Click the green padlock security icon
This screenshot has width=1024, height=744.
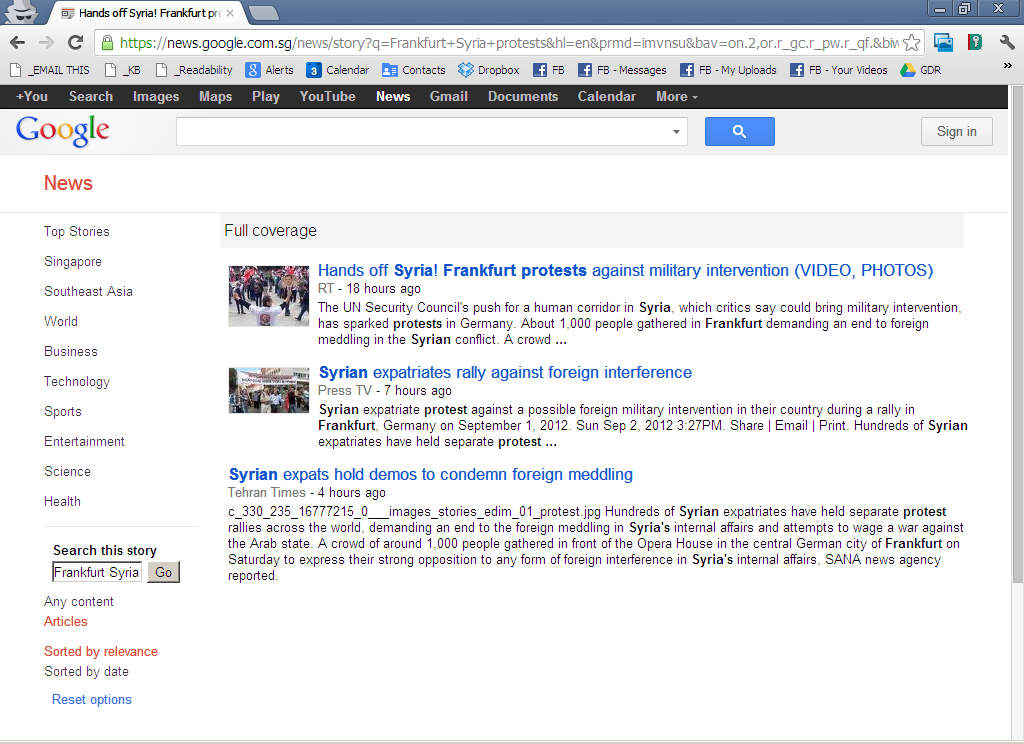pyautogui.click(x=107, y=43)
